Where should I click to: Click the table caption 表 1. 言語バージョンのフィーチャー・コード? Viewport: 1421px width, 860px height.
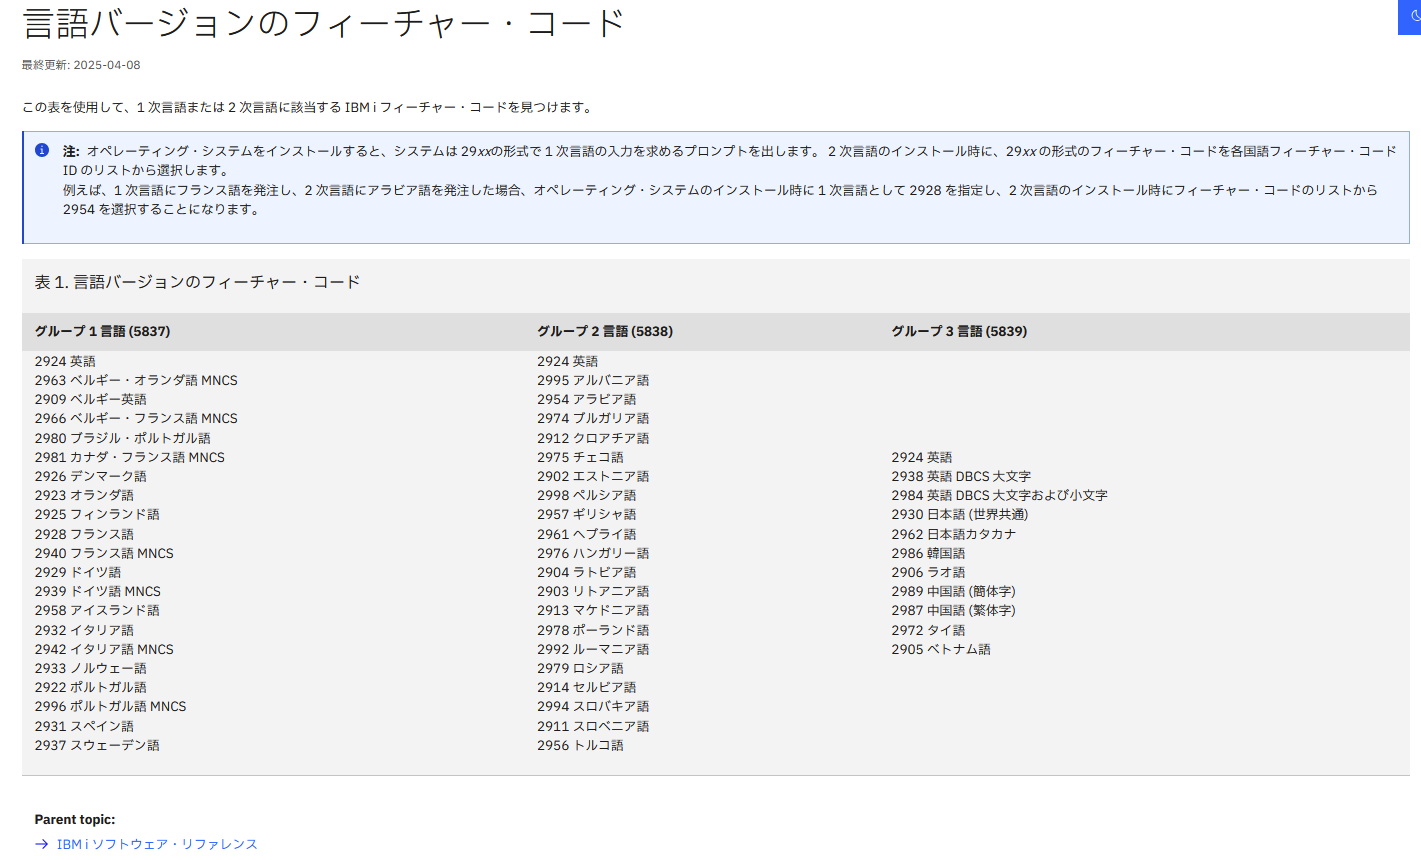[x=198, y=282]
